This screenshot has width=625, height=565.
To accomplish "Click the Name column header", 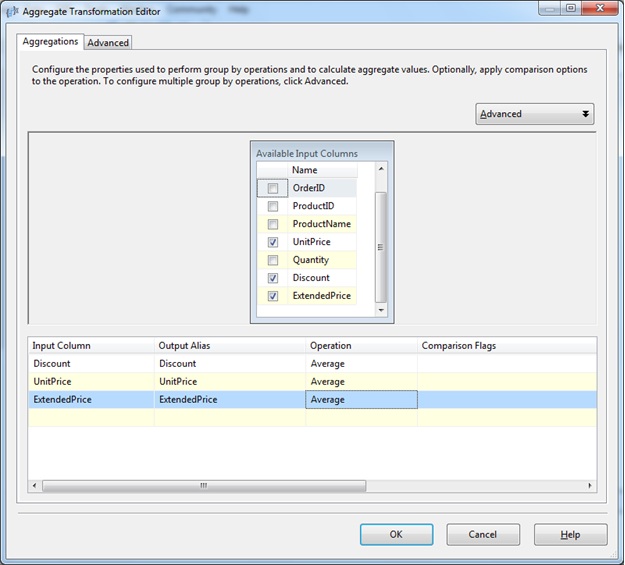I will pyautogui.click(x=322, y=170).
